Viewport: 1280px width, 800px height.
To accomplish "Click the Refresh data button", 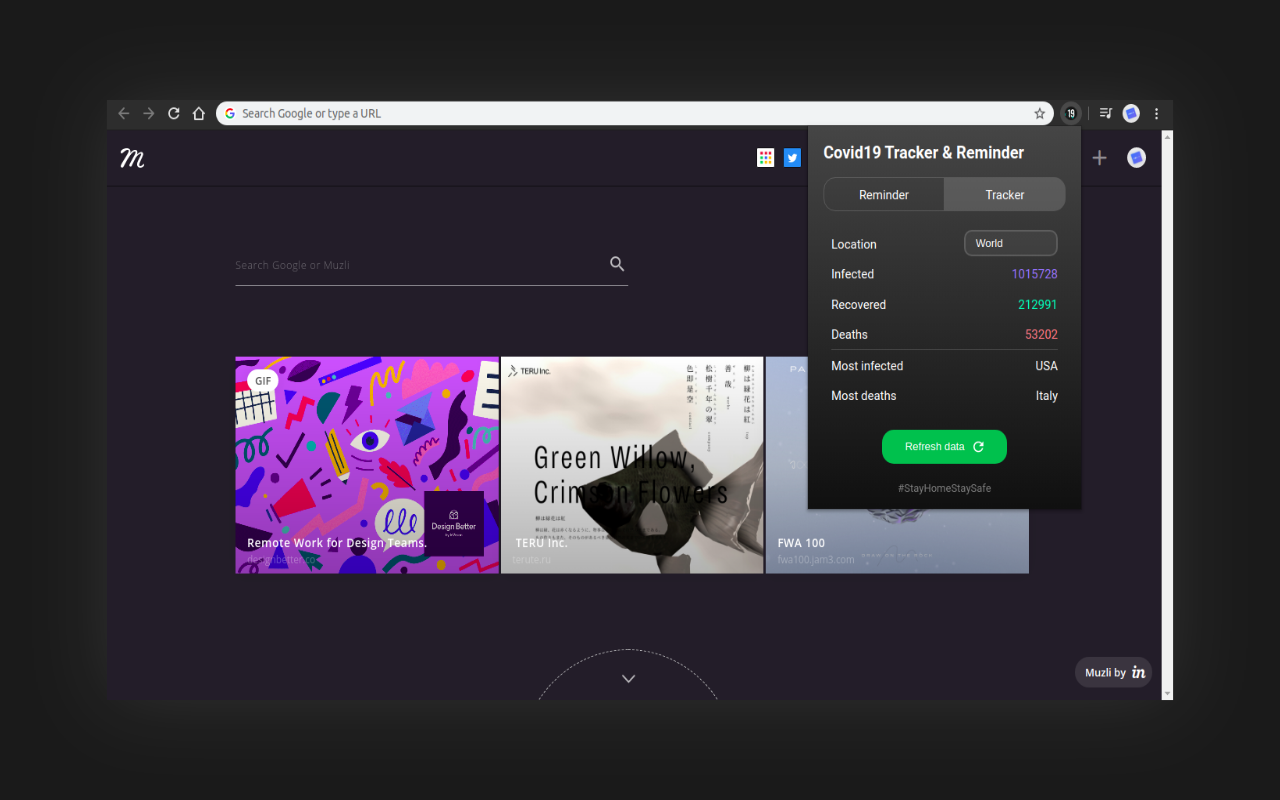I will coord(944,447).
